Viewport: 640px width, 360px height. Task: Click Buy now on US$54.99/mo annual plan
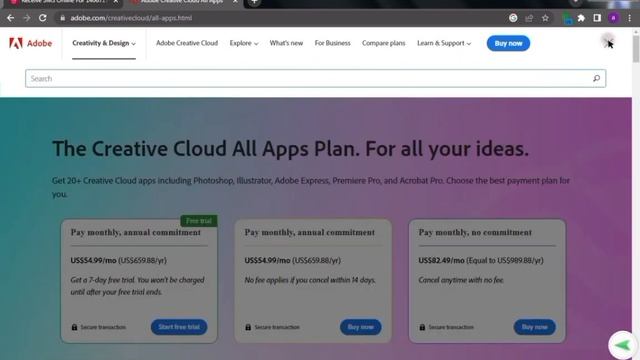360,327
